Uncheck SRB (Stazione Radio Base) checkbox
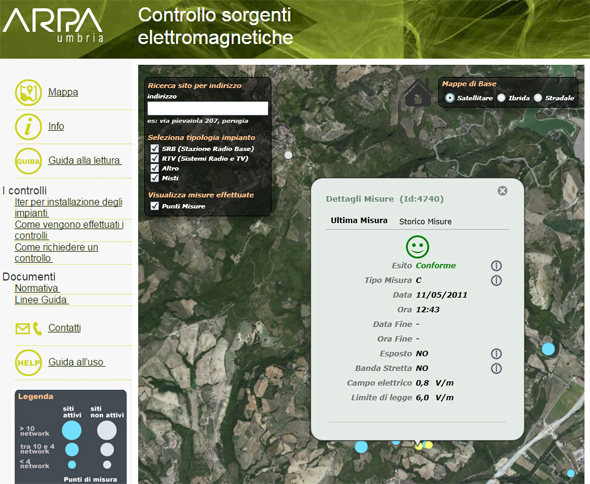590x484 pixels. pos(155,148)
